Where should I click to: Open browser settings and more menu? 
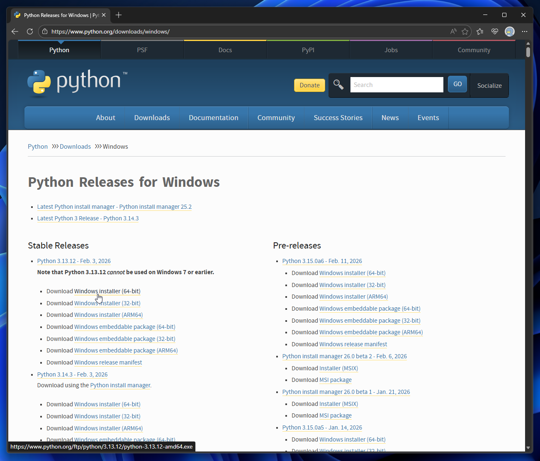coord(524,32)
